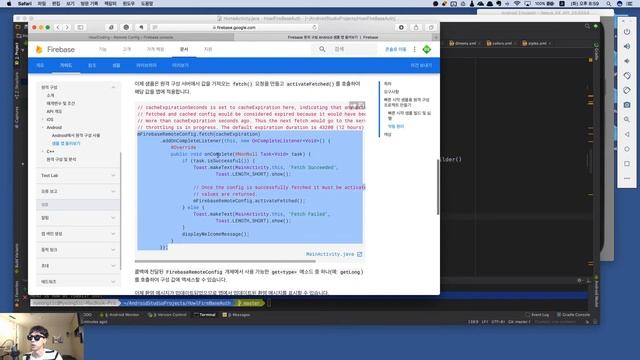The image size is (640, 360).
Task: Click the emulator power button
Action: point(627,32)
